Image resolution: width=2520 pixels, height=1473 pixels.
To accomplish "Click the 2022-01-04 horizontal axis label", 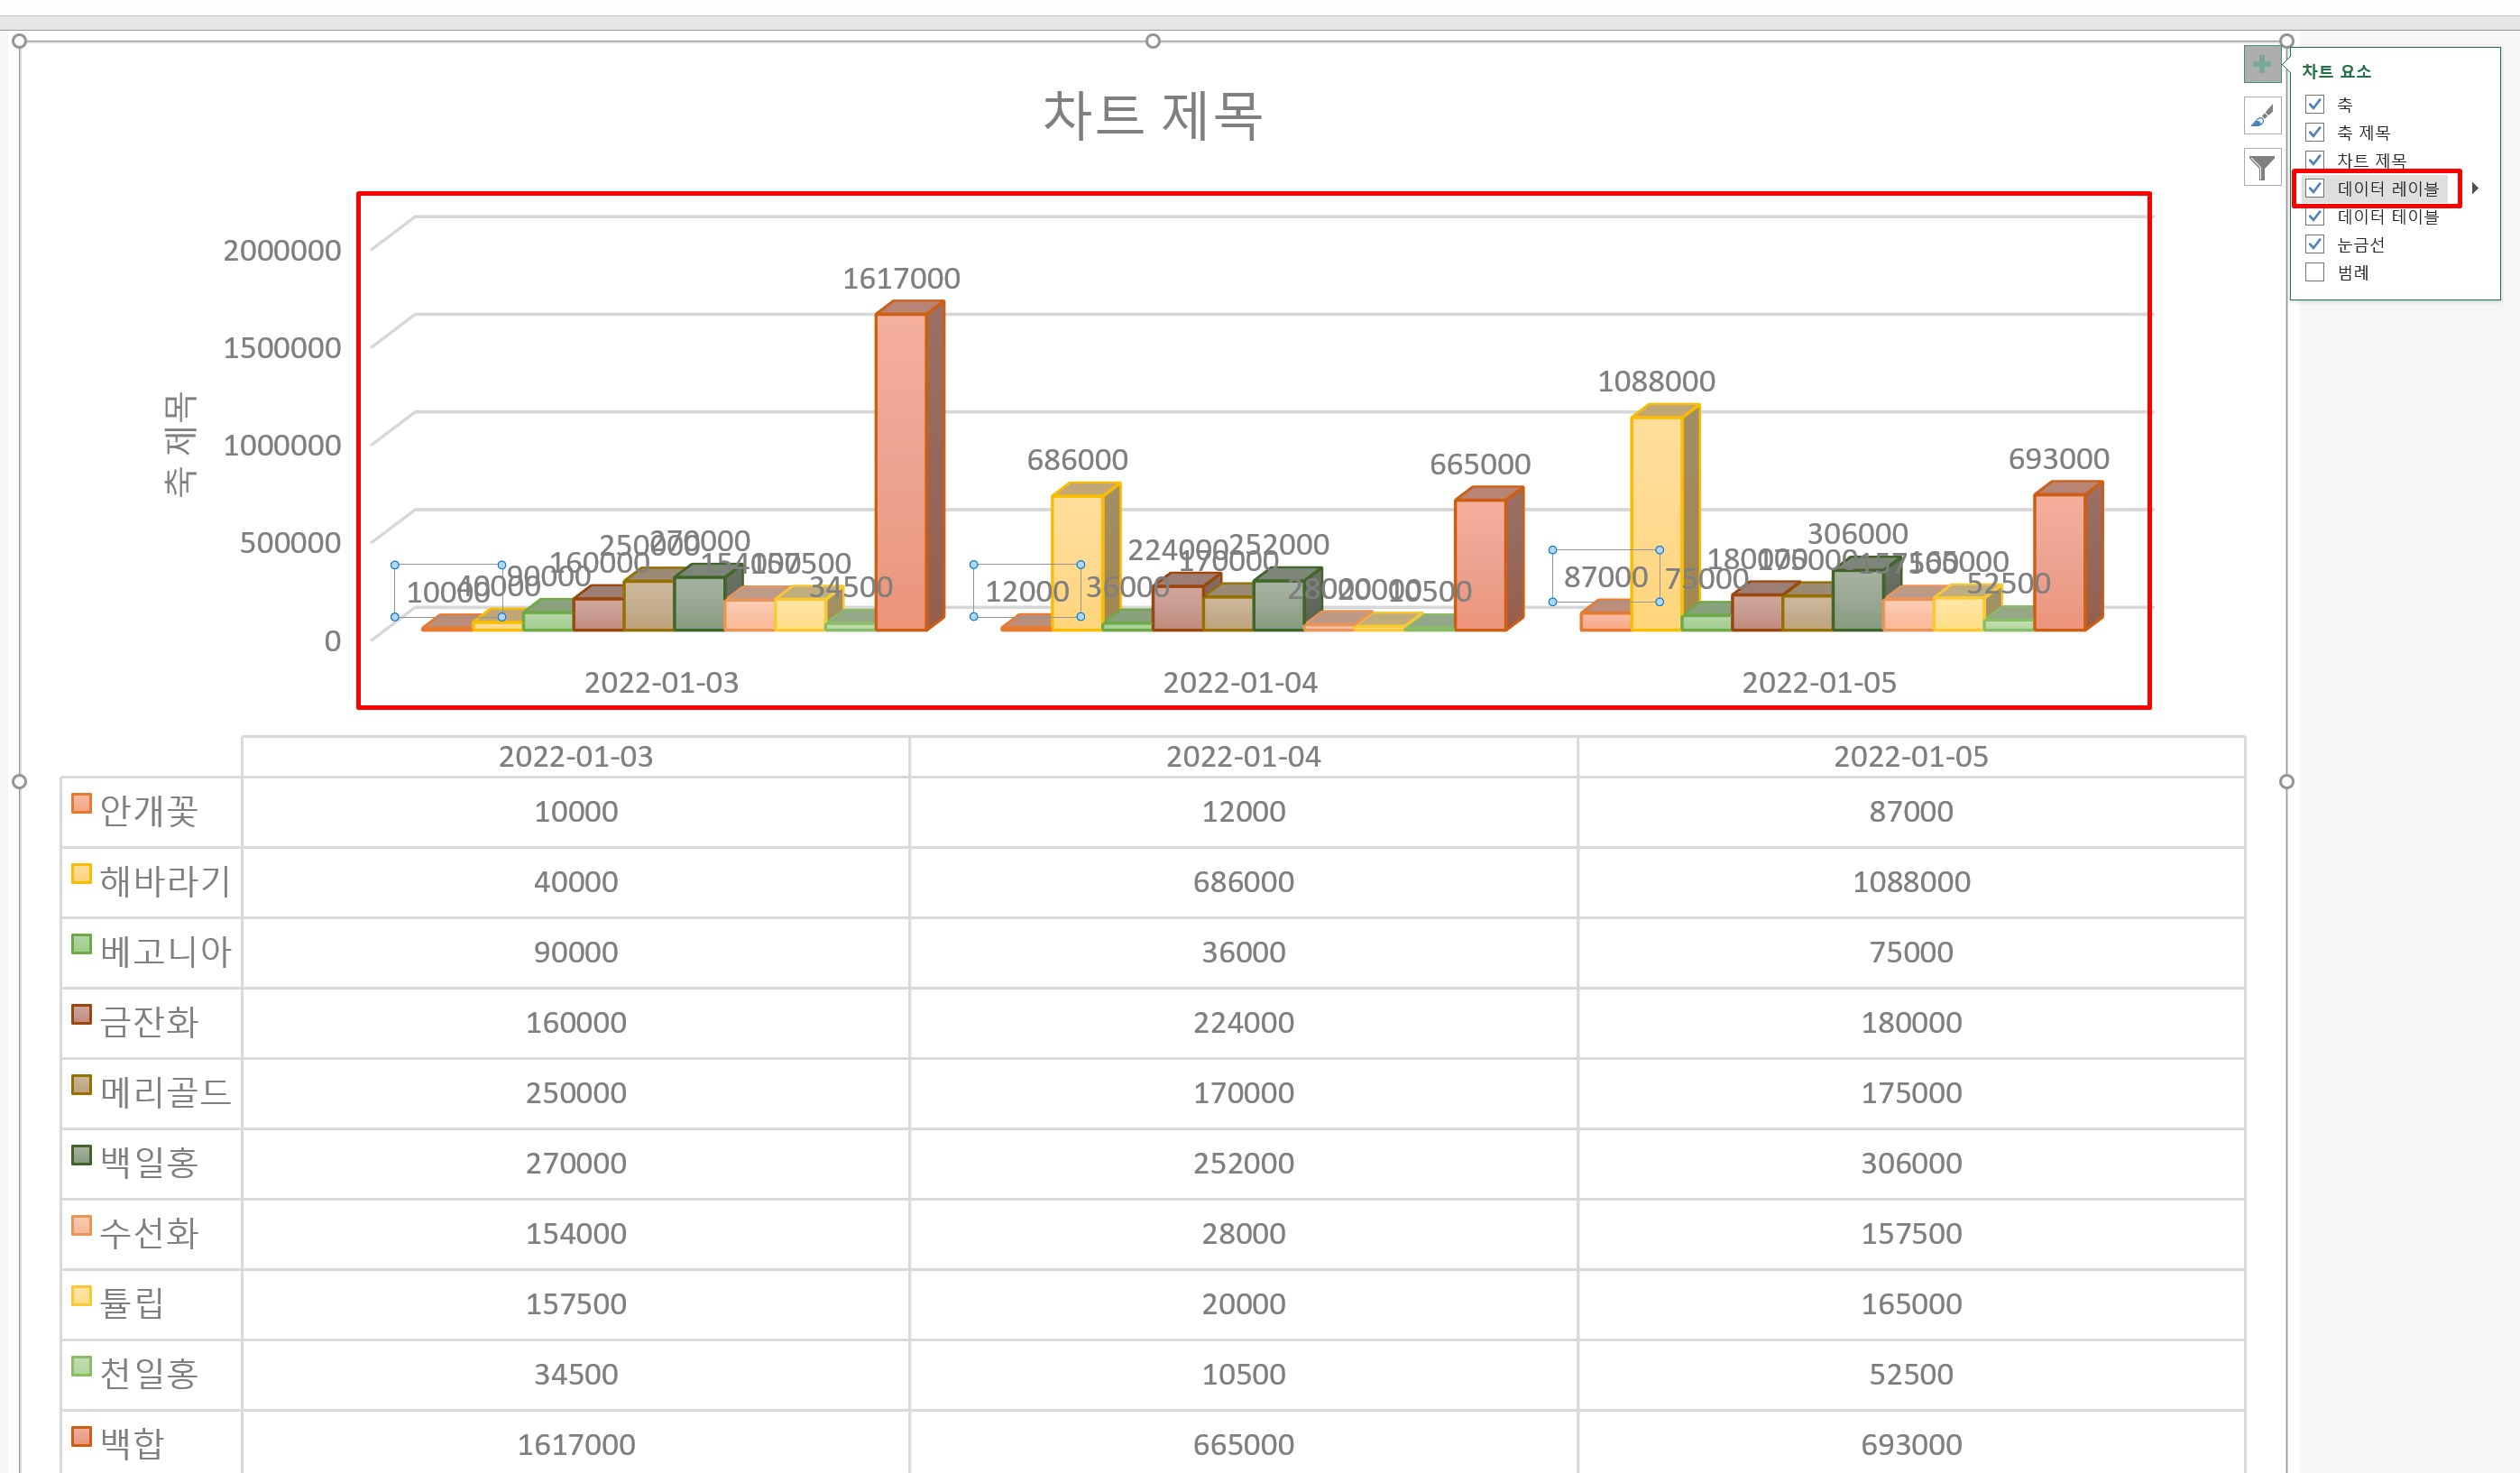I will point(1240,682).
